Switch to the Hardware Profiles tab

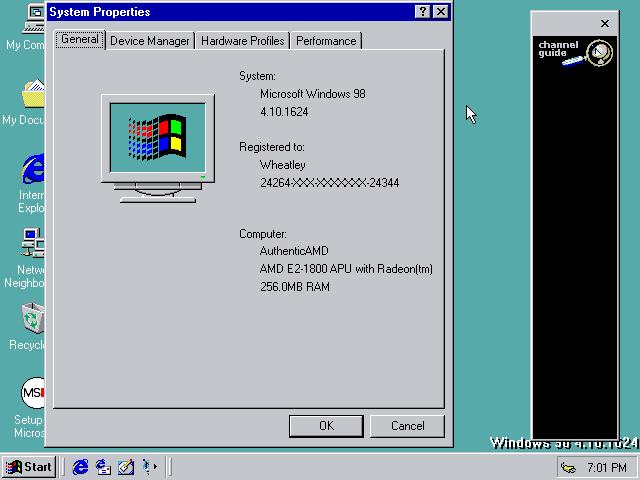click(x=242, y=41)
